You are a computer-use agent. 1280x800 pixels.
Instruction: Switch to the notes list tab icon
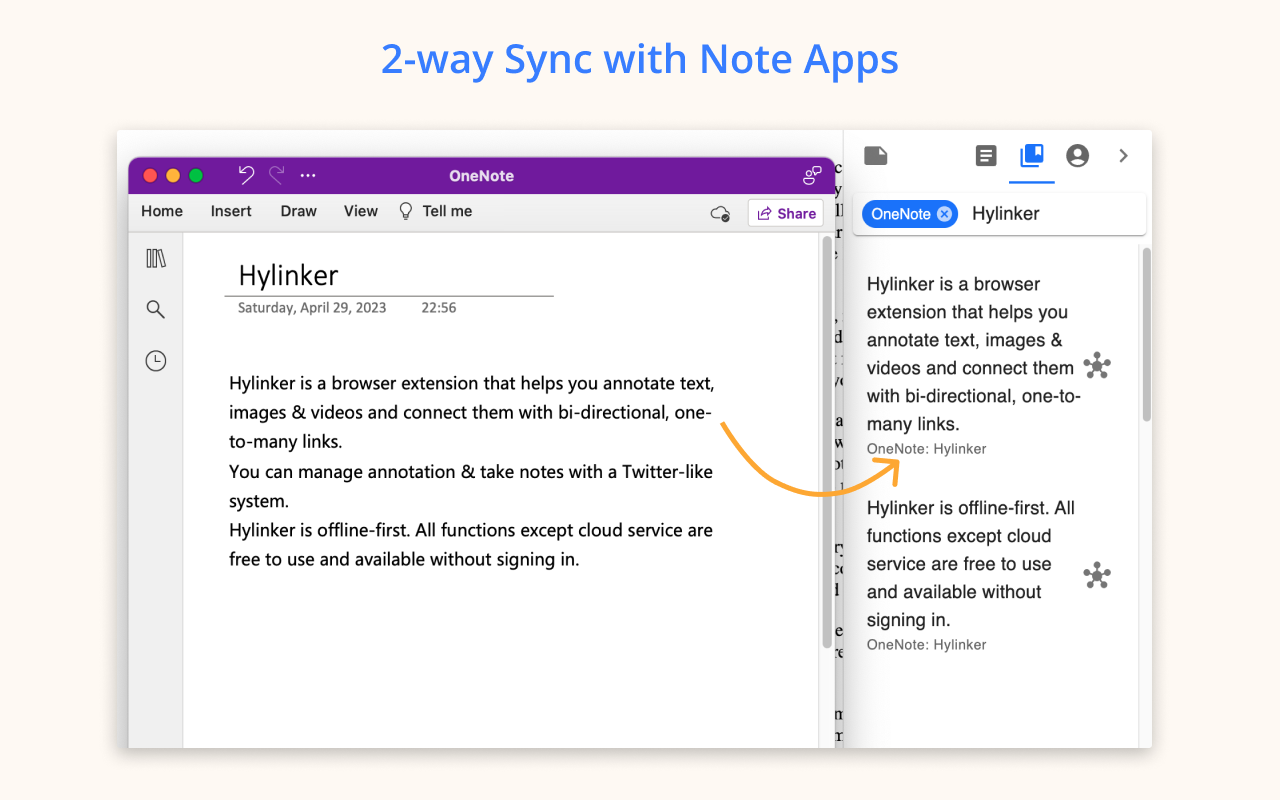986,156
